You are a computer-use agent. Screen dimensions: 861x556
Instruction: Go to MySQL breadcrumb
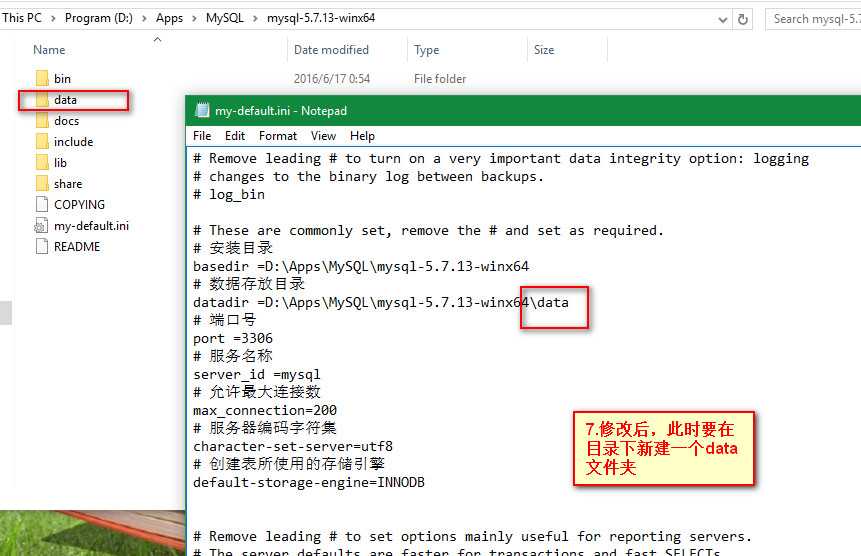pyautogui.click(x=225, y=18)
